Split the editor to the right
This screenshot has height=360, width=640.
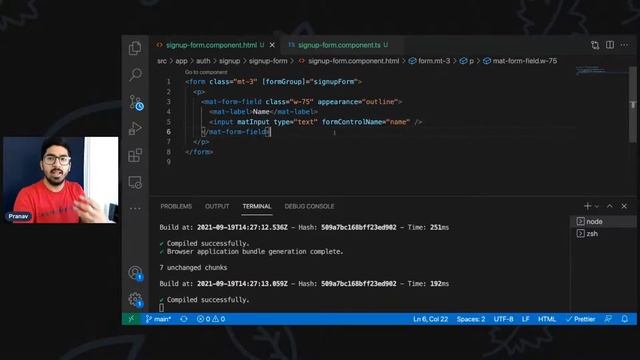610,45
